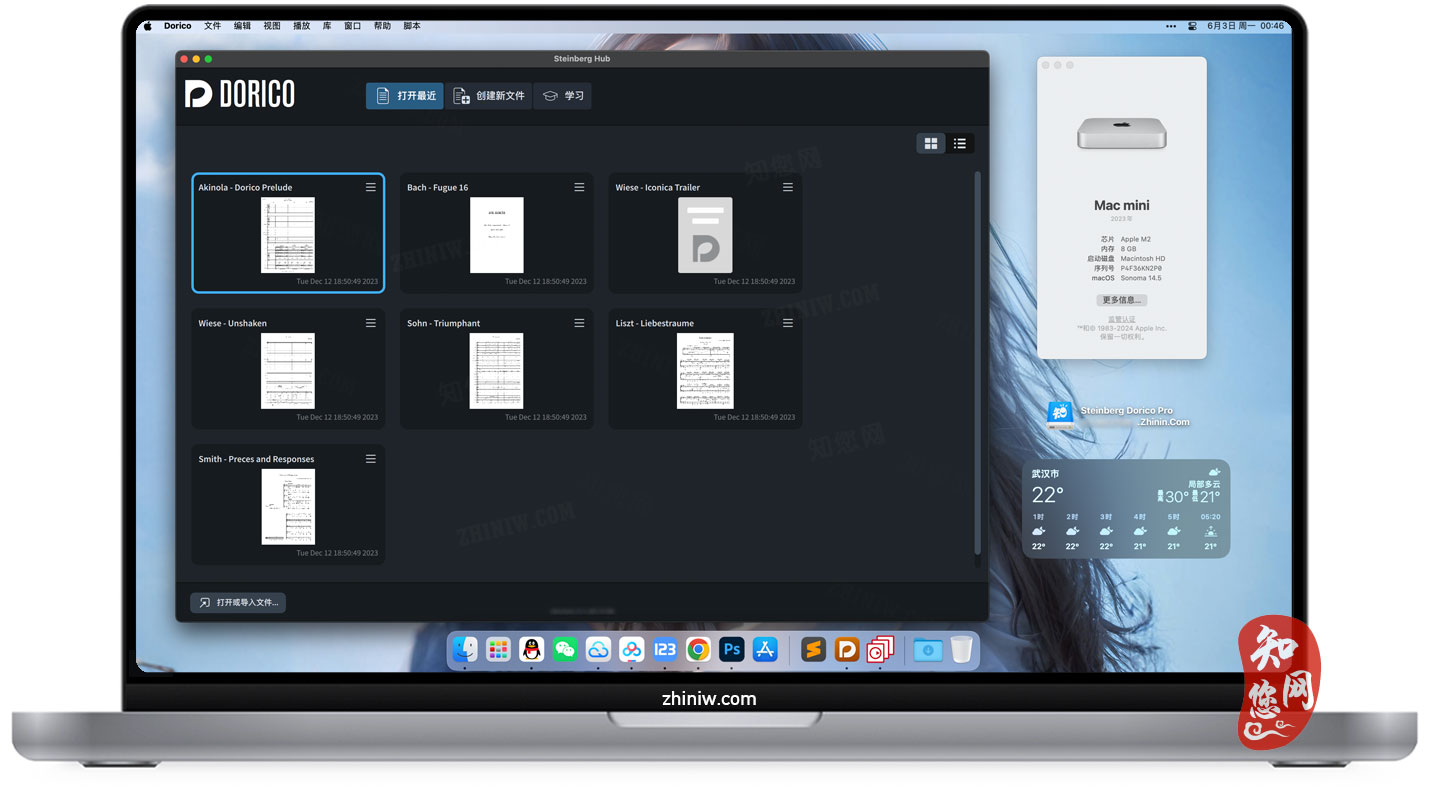Switch to list view of recent files
This screenshot has height=797, width=1429.
click(x=960, y=143)
